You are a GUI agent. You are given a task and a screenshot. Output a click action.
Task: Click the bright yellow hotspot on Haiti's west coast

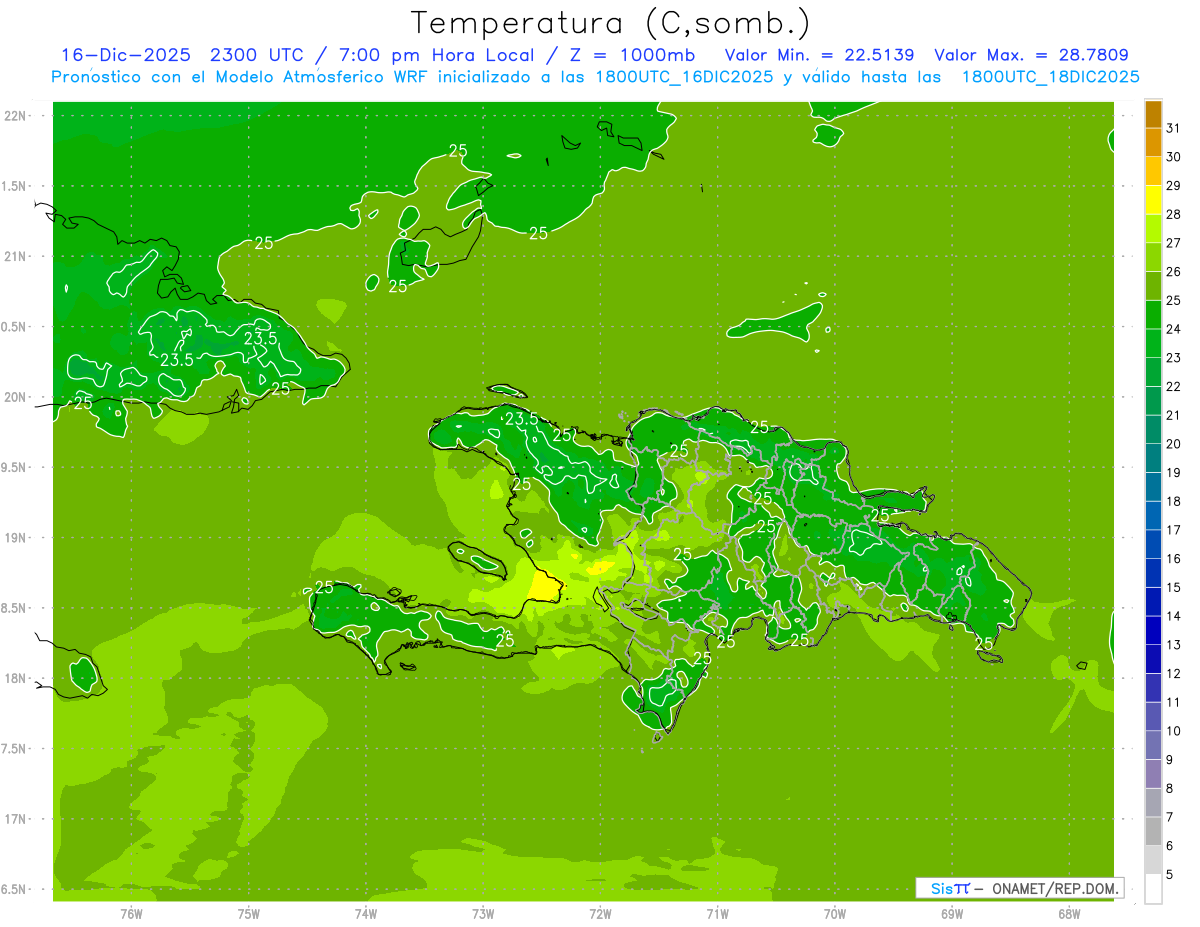coord(544,587)
